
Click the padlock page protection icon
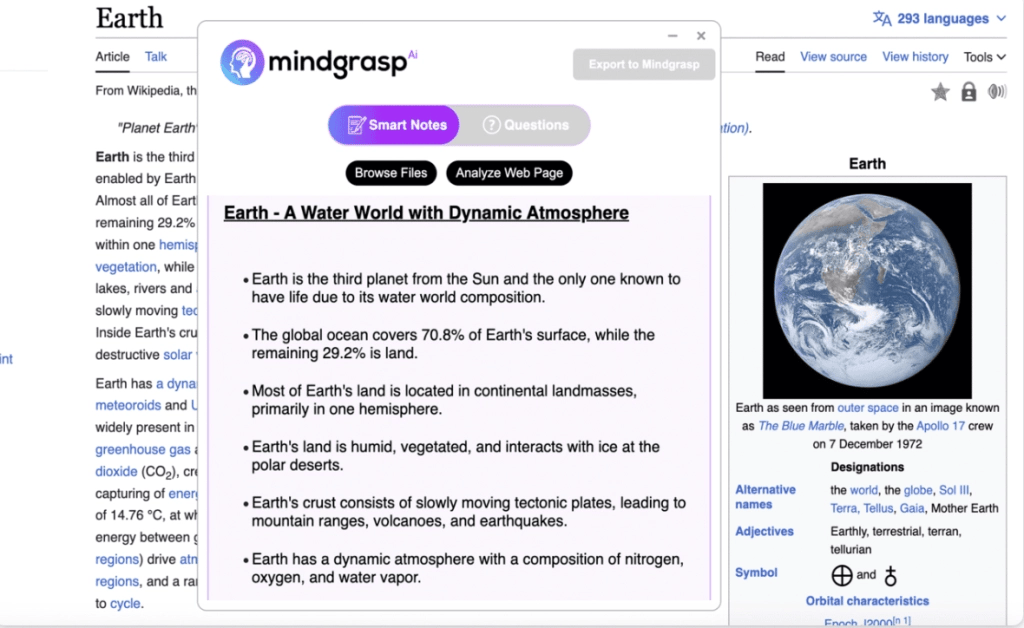coord(968,92)
